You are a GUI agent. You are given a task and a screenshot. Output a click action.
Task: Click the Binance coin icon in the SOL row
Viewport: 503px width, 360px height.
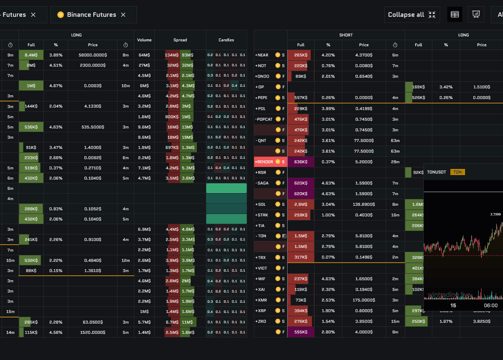[278, 204]
